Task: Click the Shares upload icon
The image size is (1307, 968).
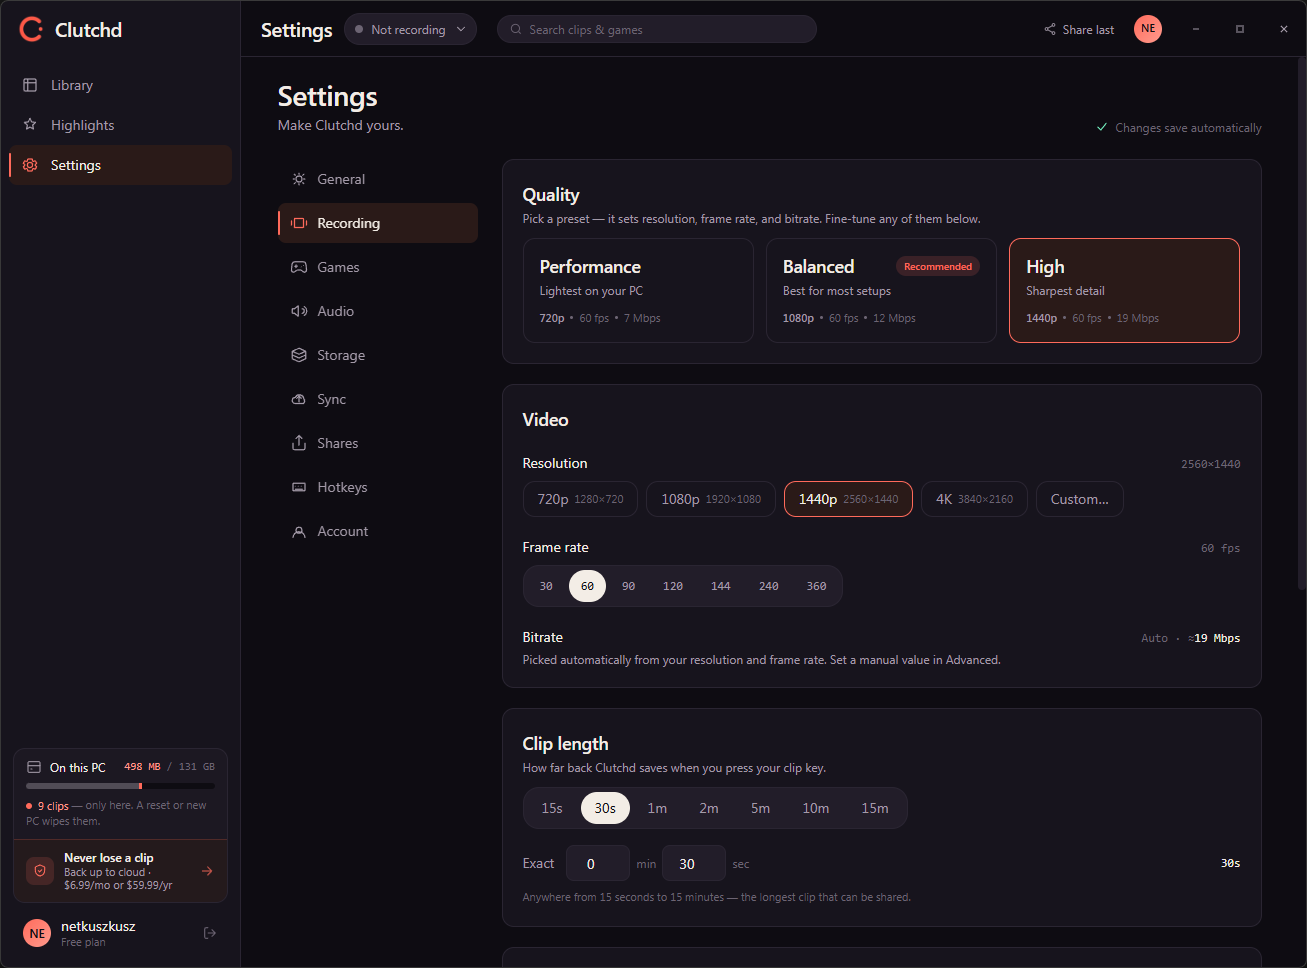Action: pos(299,443)
